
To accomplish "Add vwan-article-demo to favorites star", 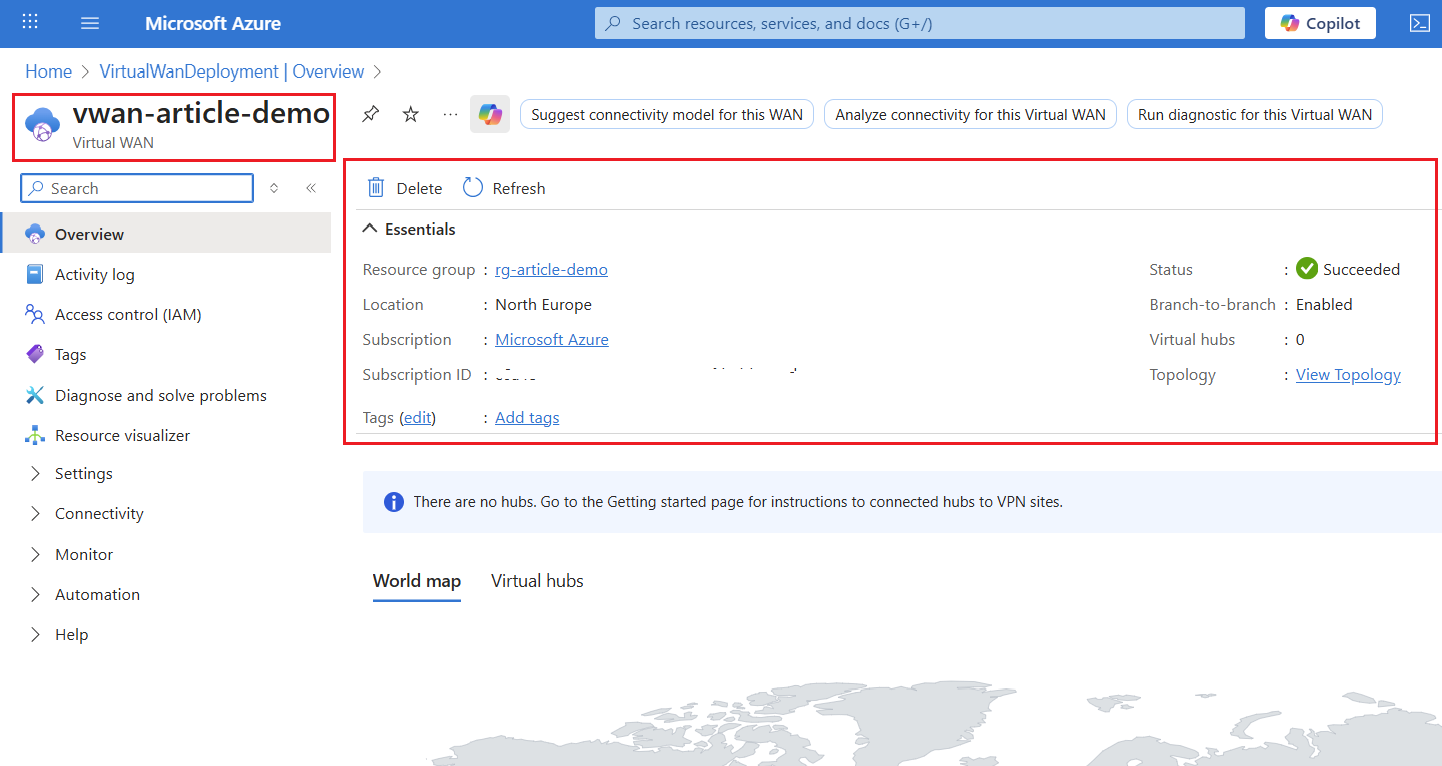I will coord(410,114).
